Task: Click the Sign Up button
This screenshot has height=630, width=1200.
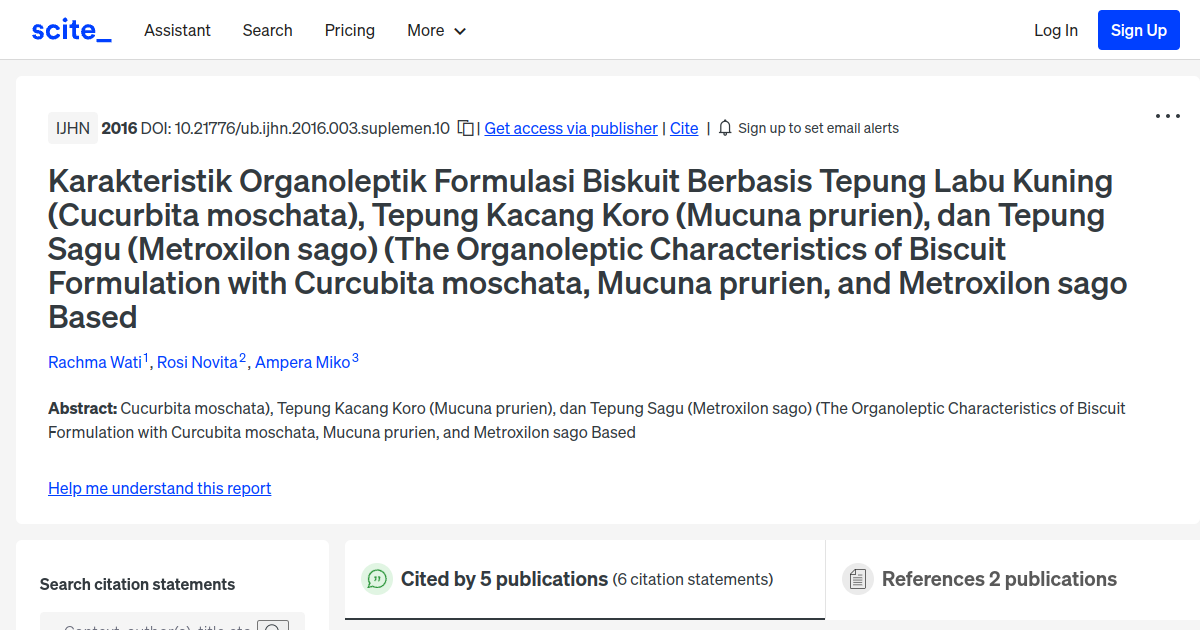Action: (1138, 30)
